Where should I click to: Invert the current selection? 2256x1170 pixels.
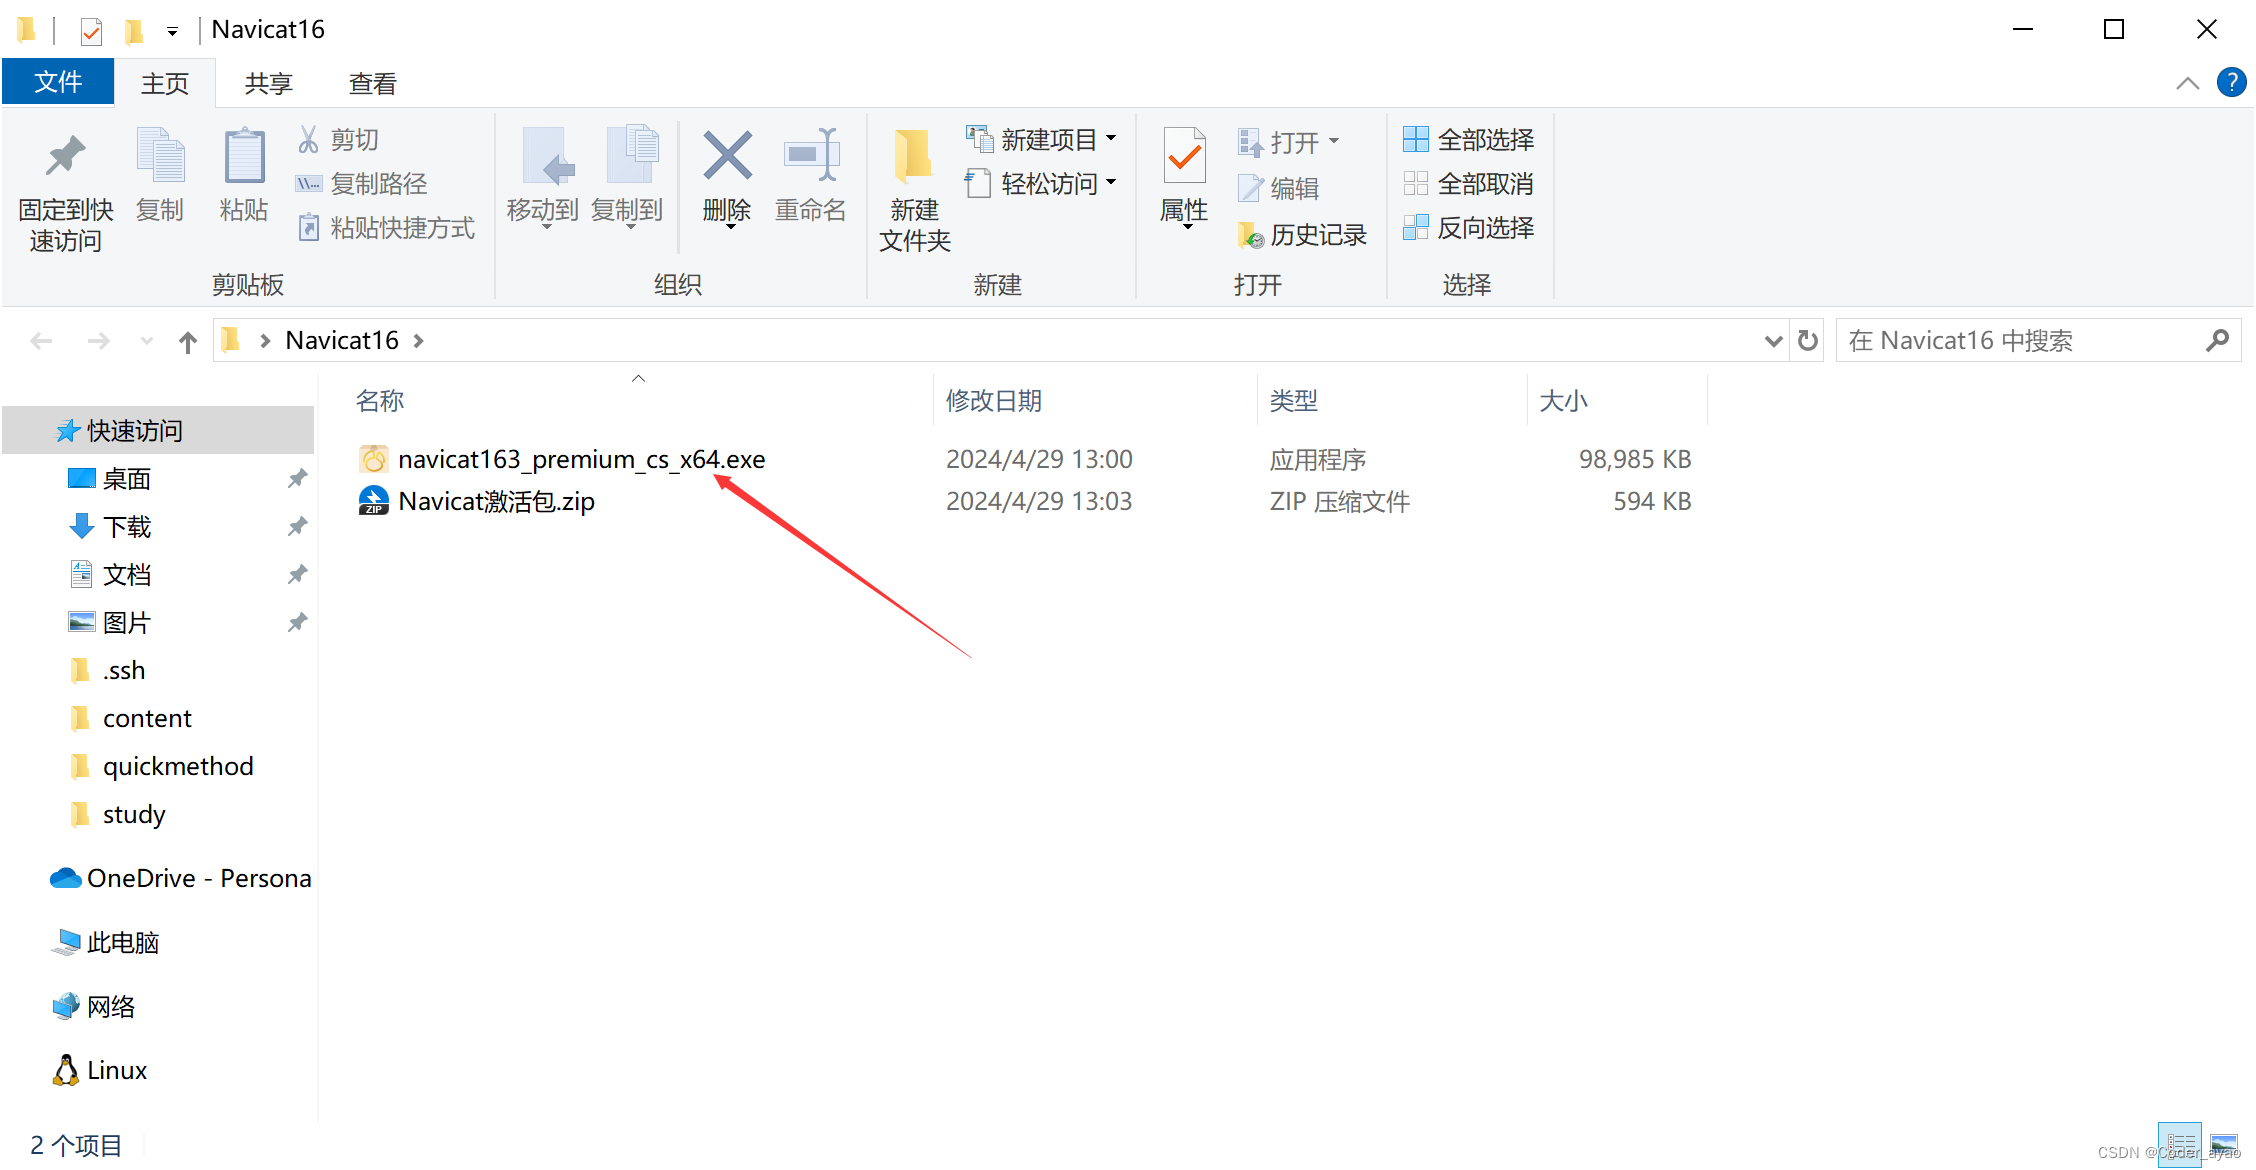point(1469,228)
